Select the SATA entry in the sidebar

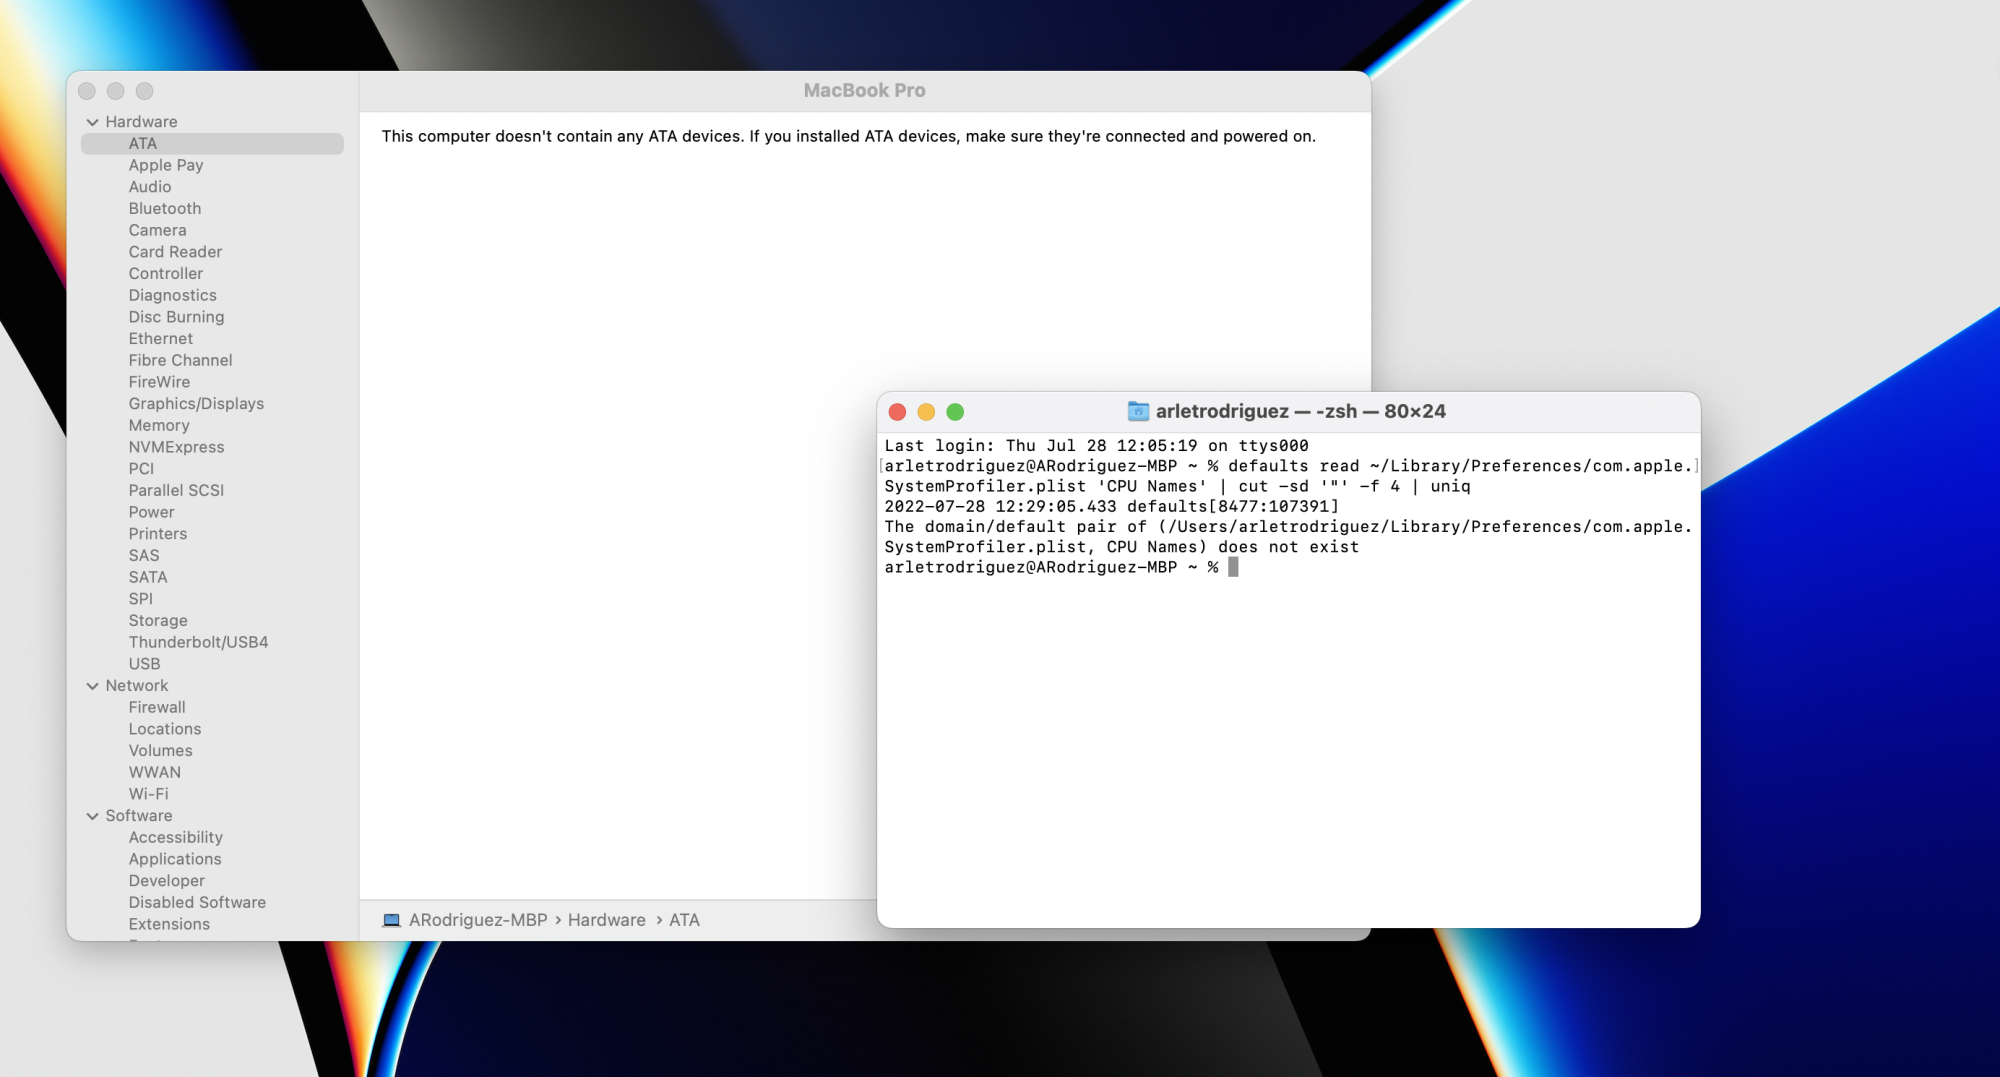(148, 577)
